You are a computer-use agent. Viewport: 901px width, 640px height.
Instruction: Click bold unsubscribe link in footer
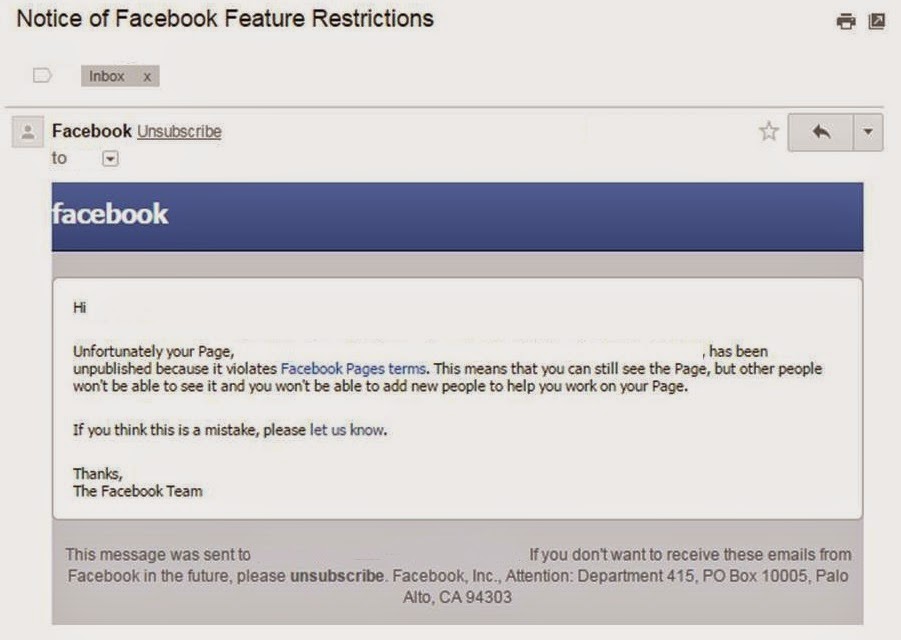337,576
